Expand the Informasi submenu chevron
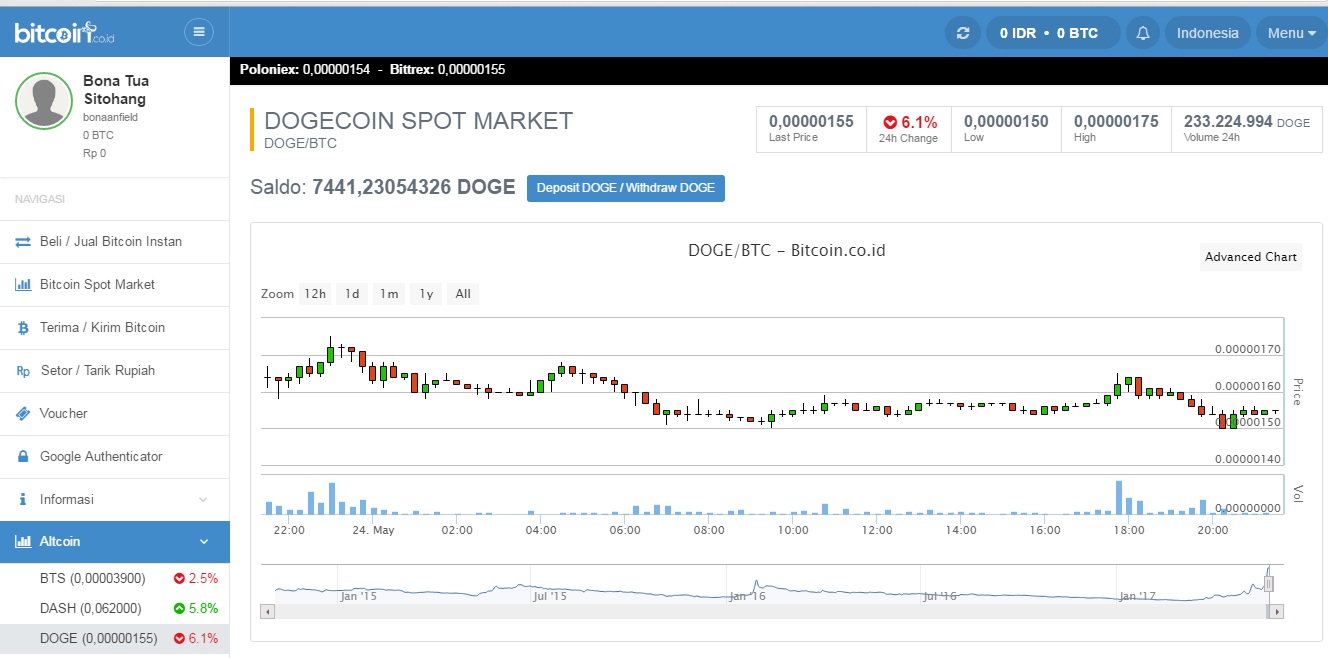 pos(203,499)
